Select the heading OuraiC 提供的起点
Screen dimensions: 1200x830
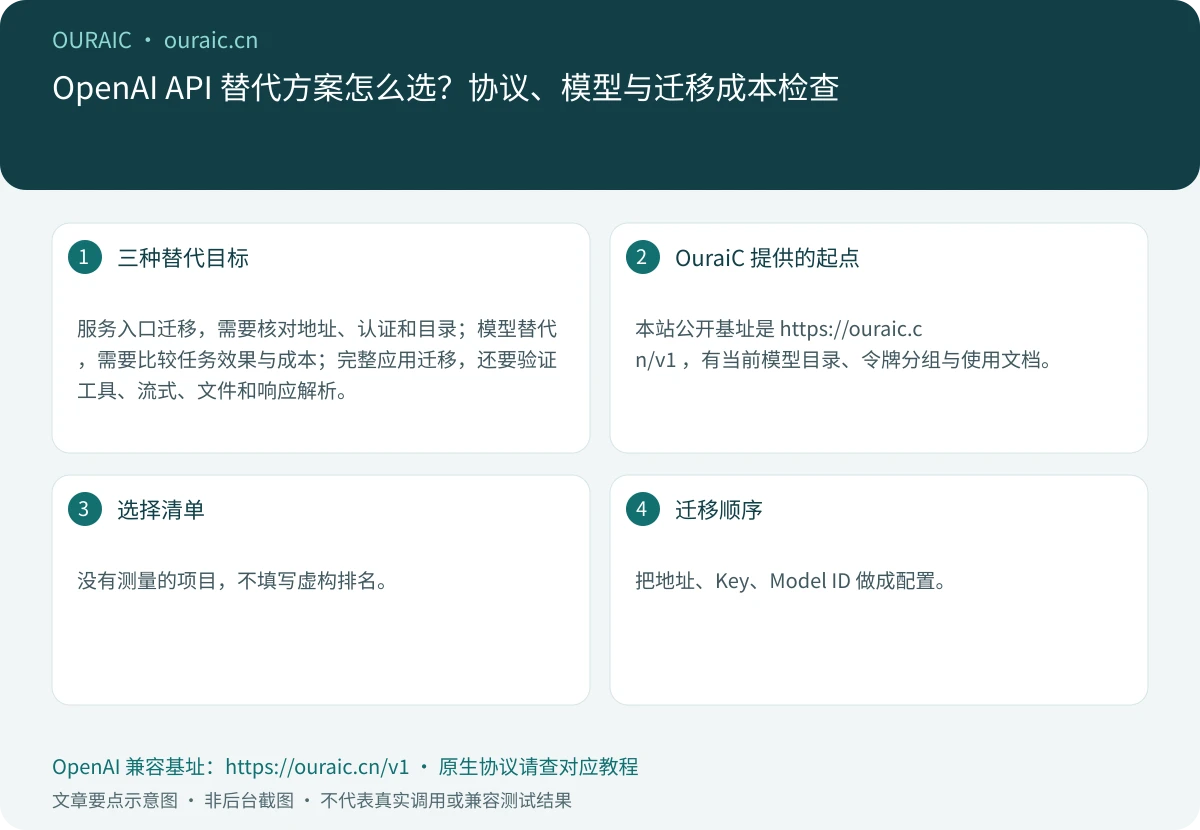pos(767,258)
